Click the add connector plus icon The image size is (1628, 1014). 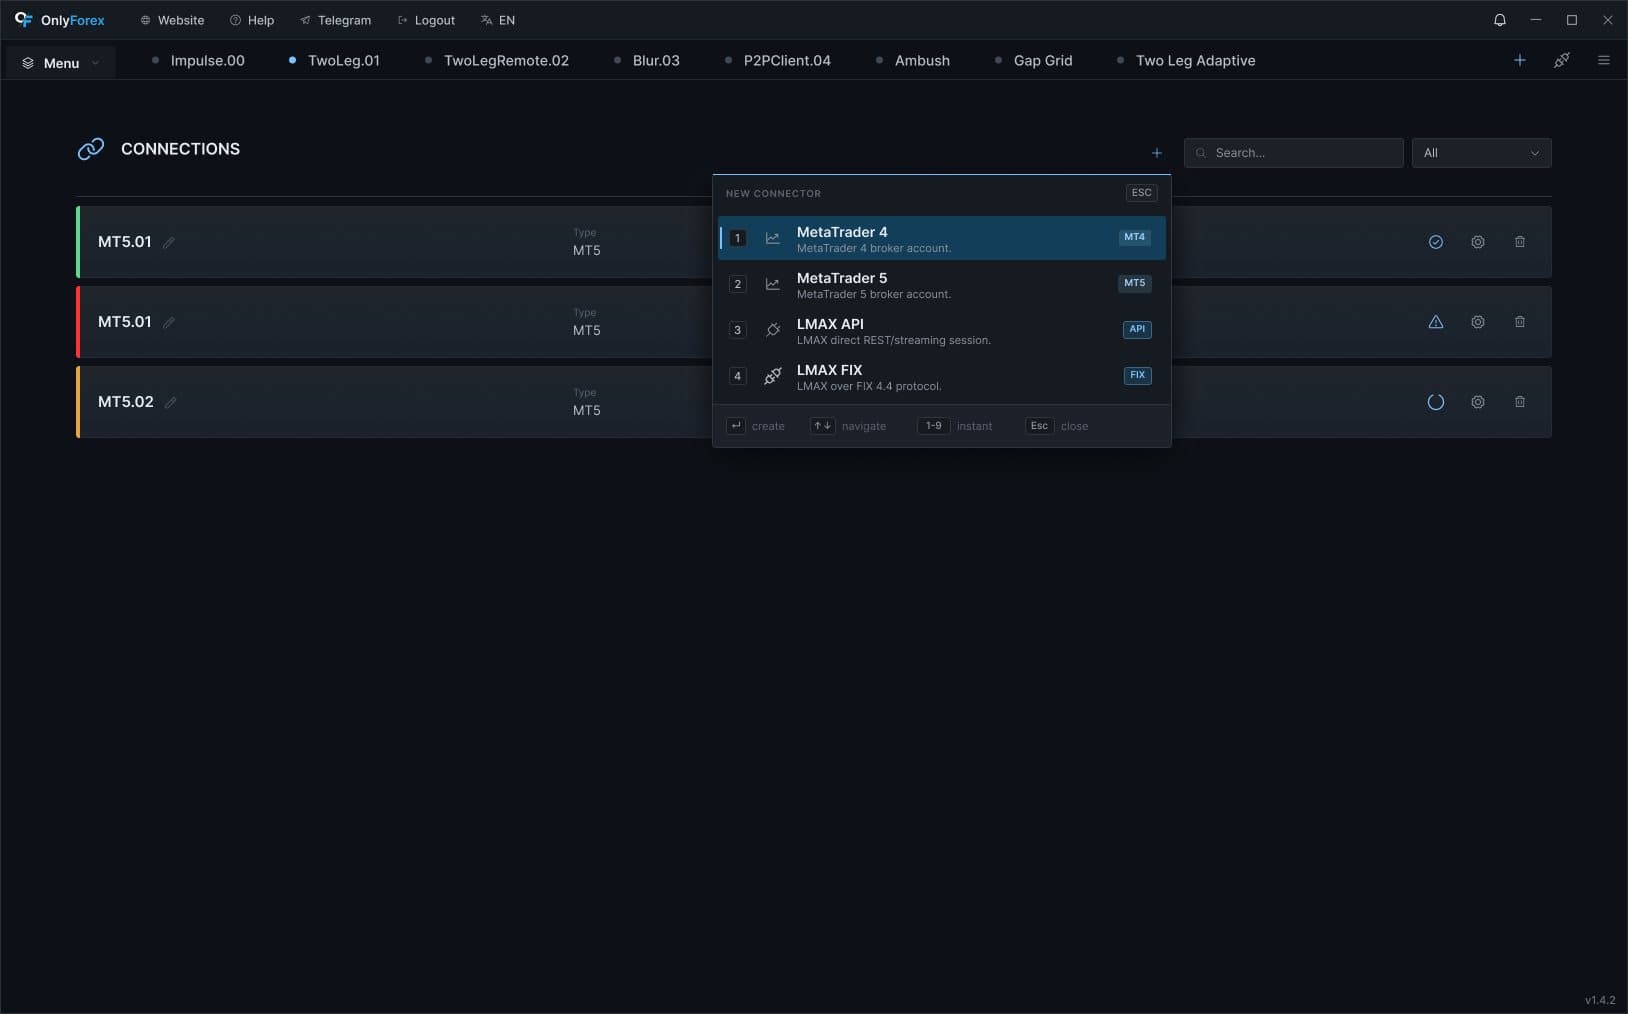1157,153
